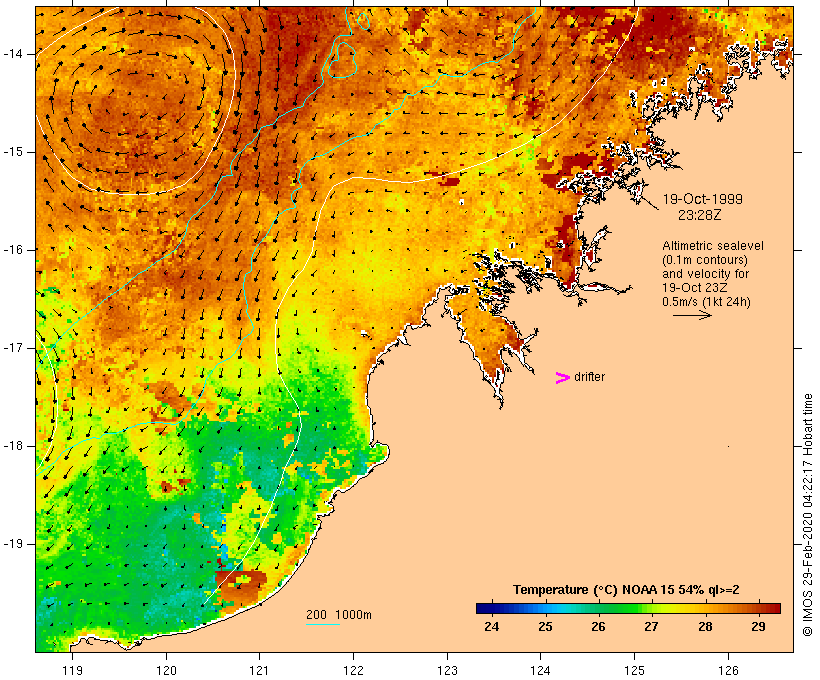Click the 'Temperature (°C) NOAA 15 54% ql>=2' title

point(626,590)
